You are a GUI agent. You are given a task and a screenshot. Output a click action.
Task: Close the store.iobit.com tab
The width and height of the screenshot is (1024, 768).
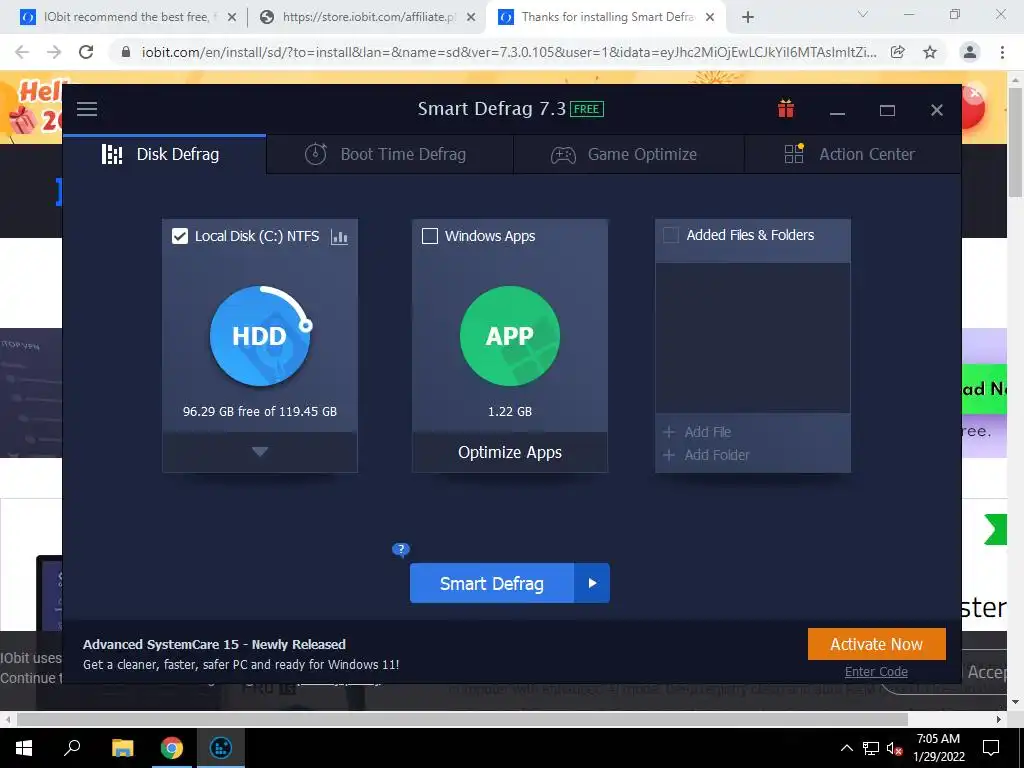click(471, 17)
